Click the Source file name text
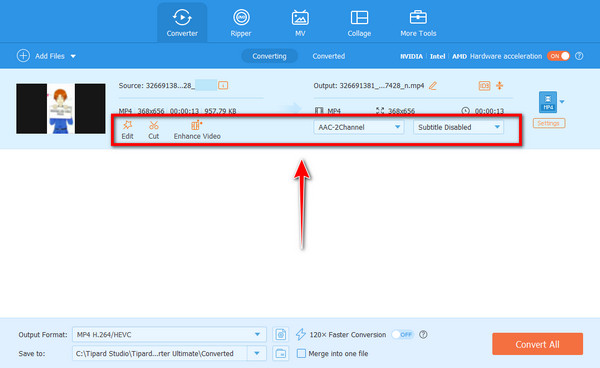The image size is (600, 368). 157,85
